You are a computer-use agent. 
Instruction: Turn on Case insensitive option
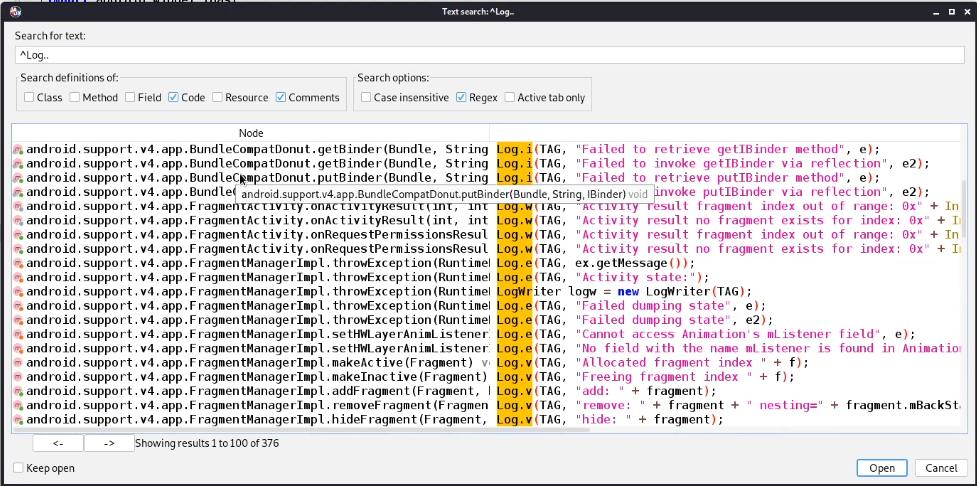tap(366, 97)
